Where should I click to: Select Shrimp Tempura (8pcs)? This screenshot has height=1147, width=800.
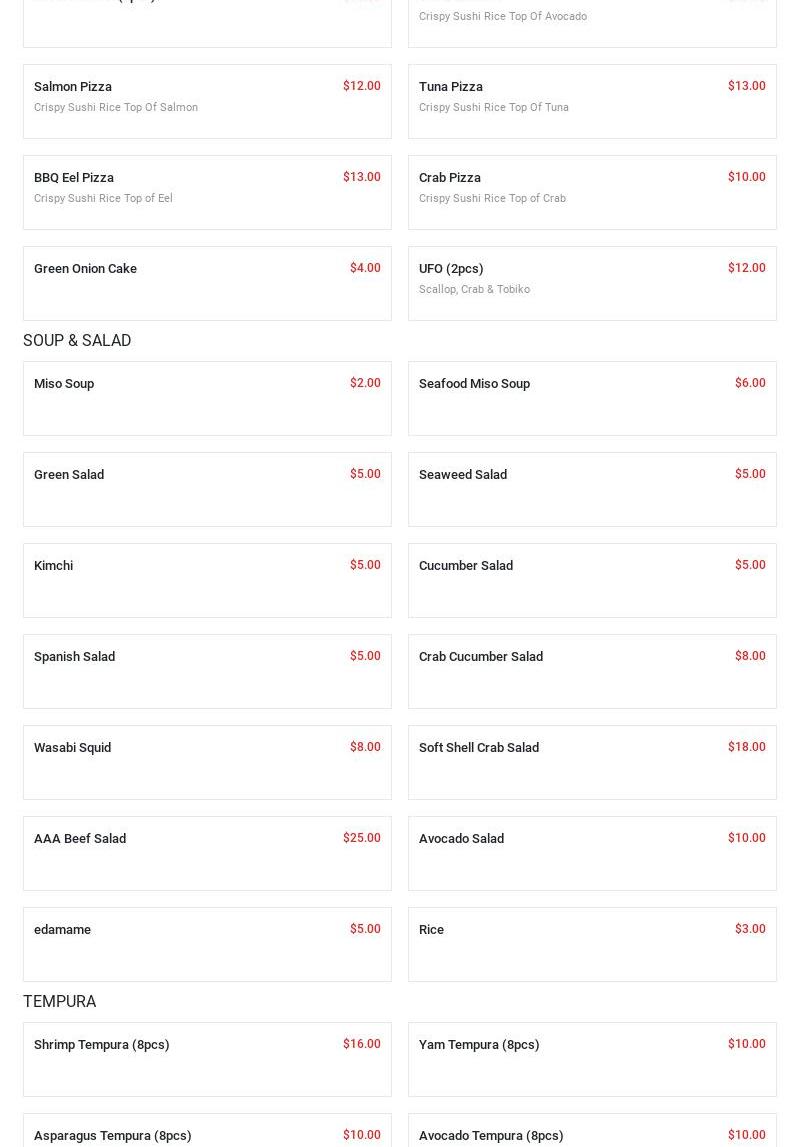coord(207,1059)
